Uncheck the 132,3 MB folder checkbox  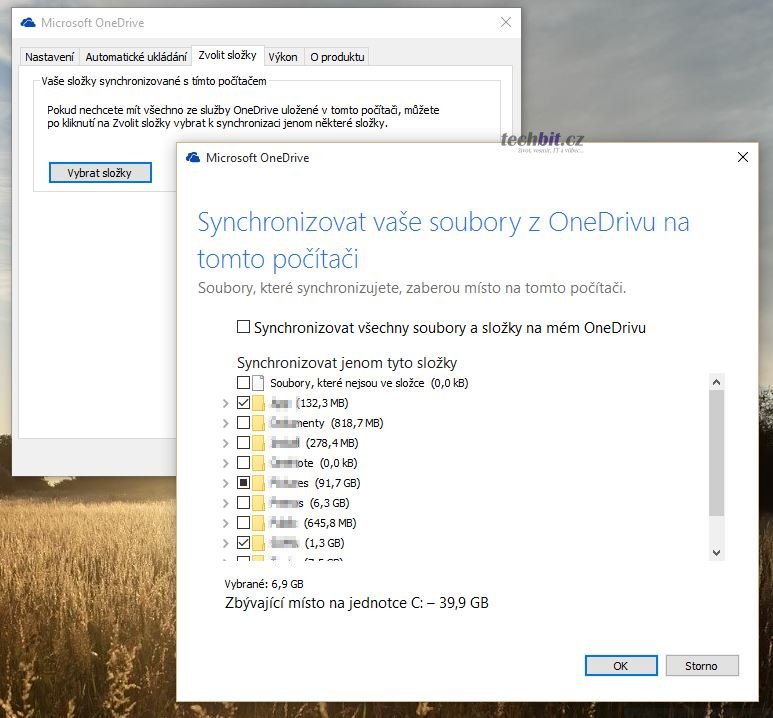[243, 403]
